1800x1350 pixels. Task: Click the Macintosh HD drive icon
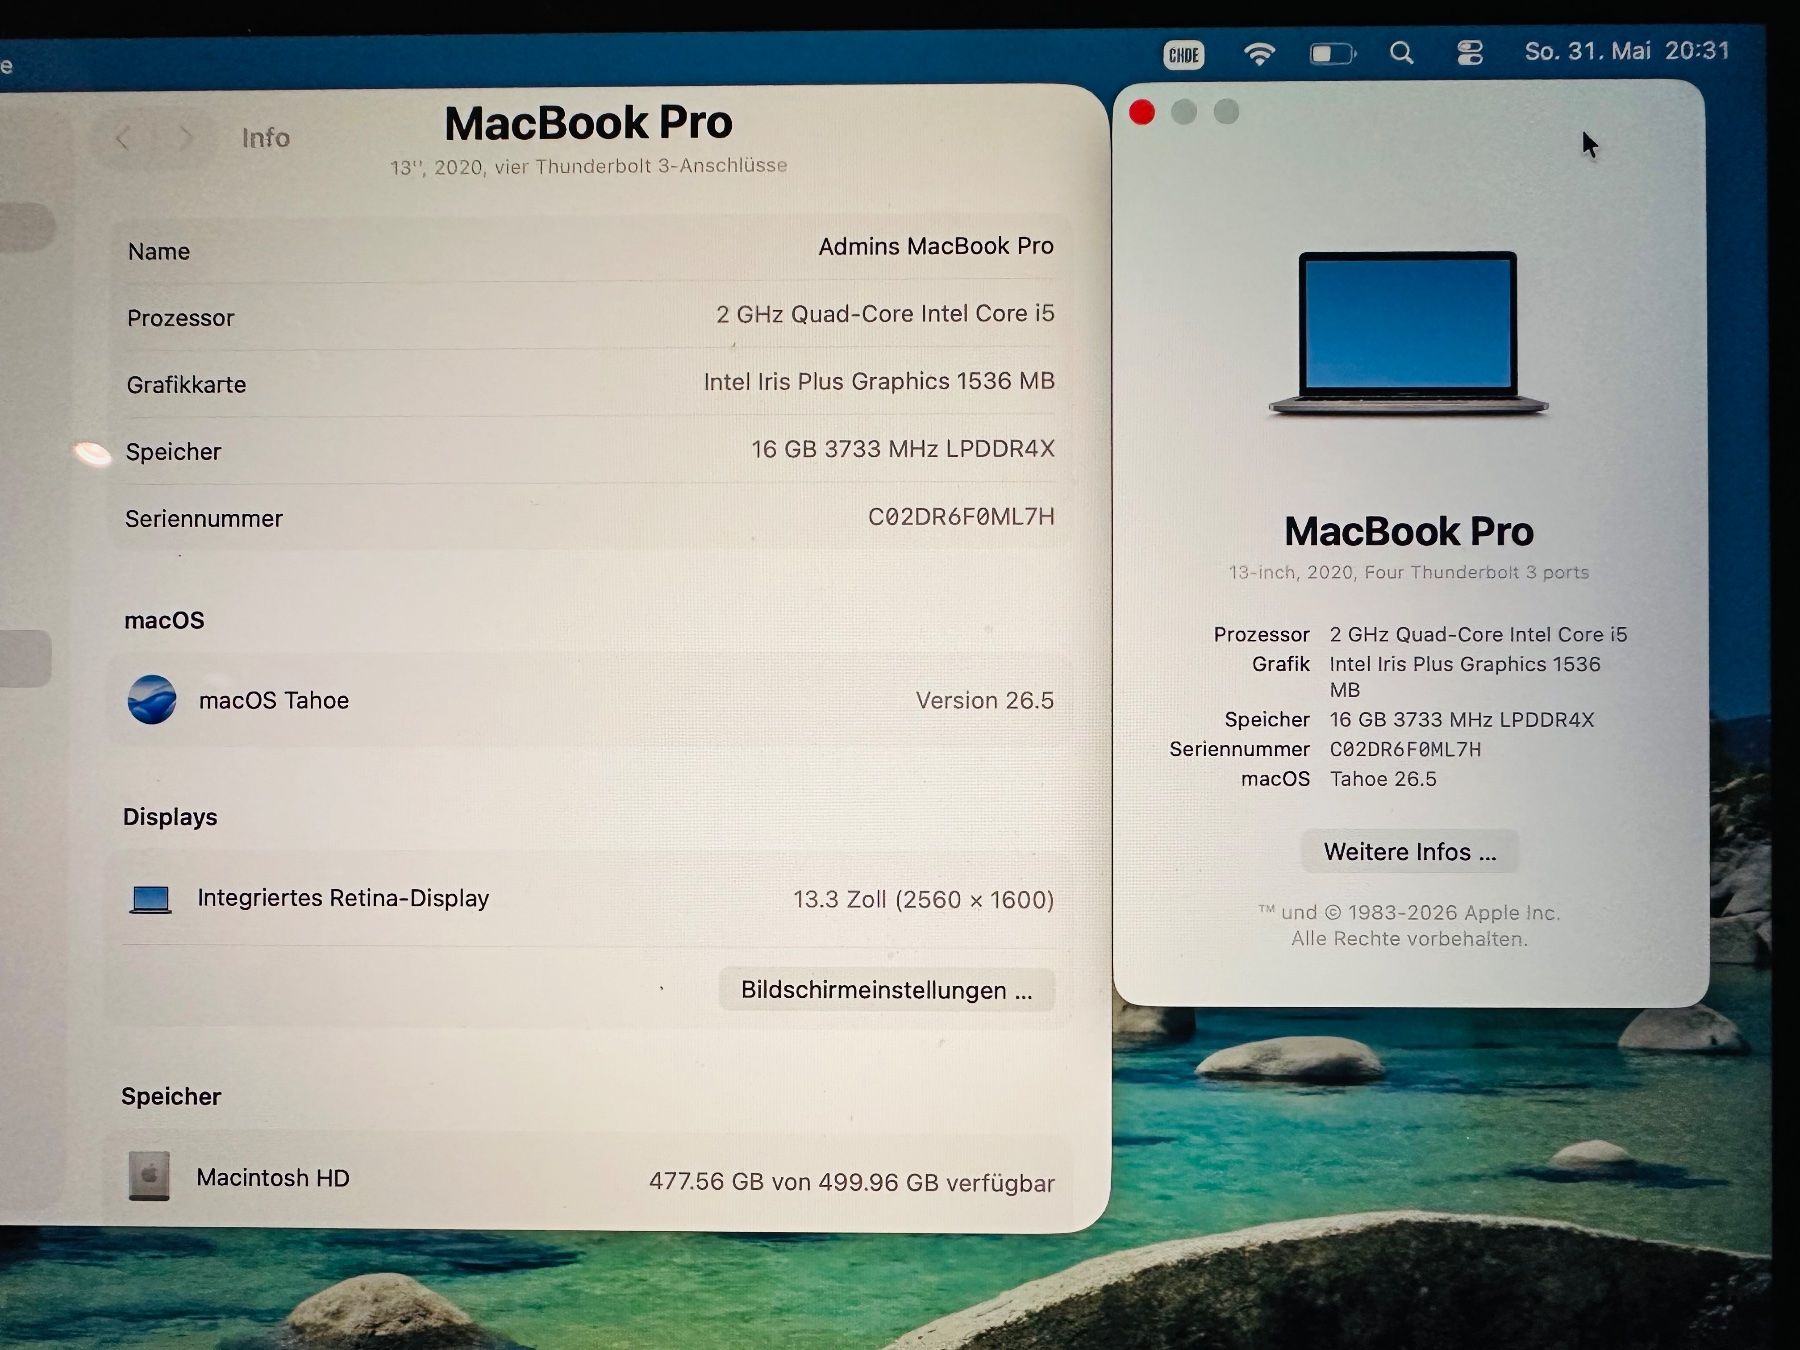(x=149, y=1176)
